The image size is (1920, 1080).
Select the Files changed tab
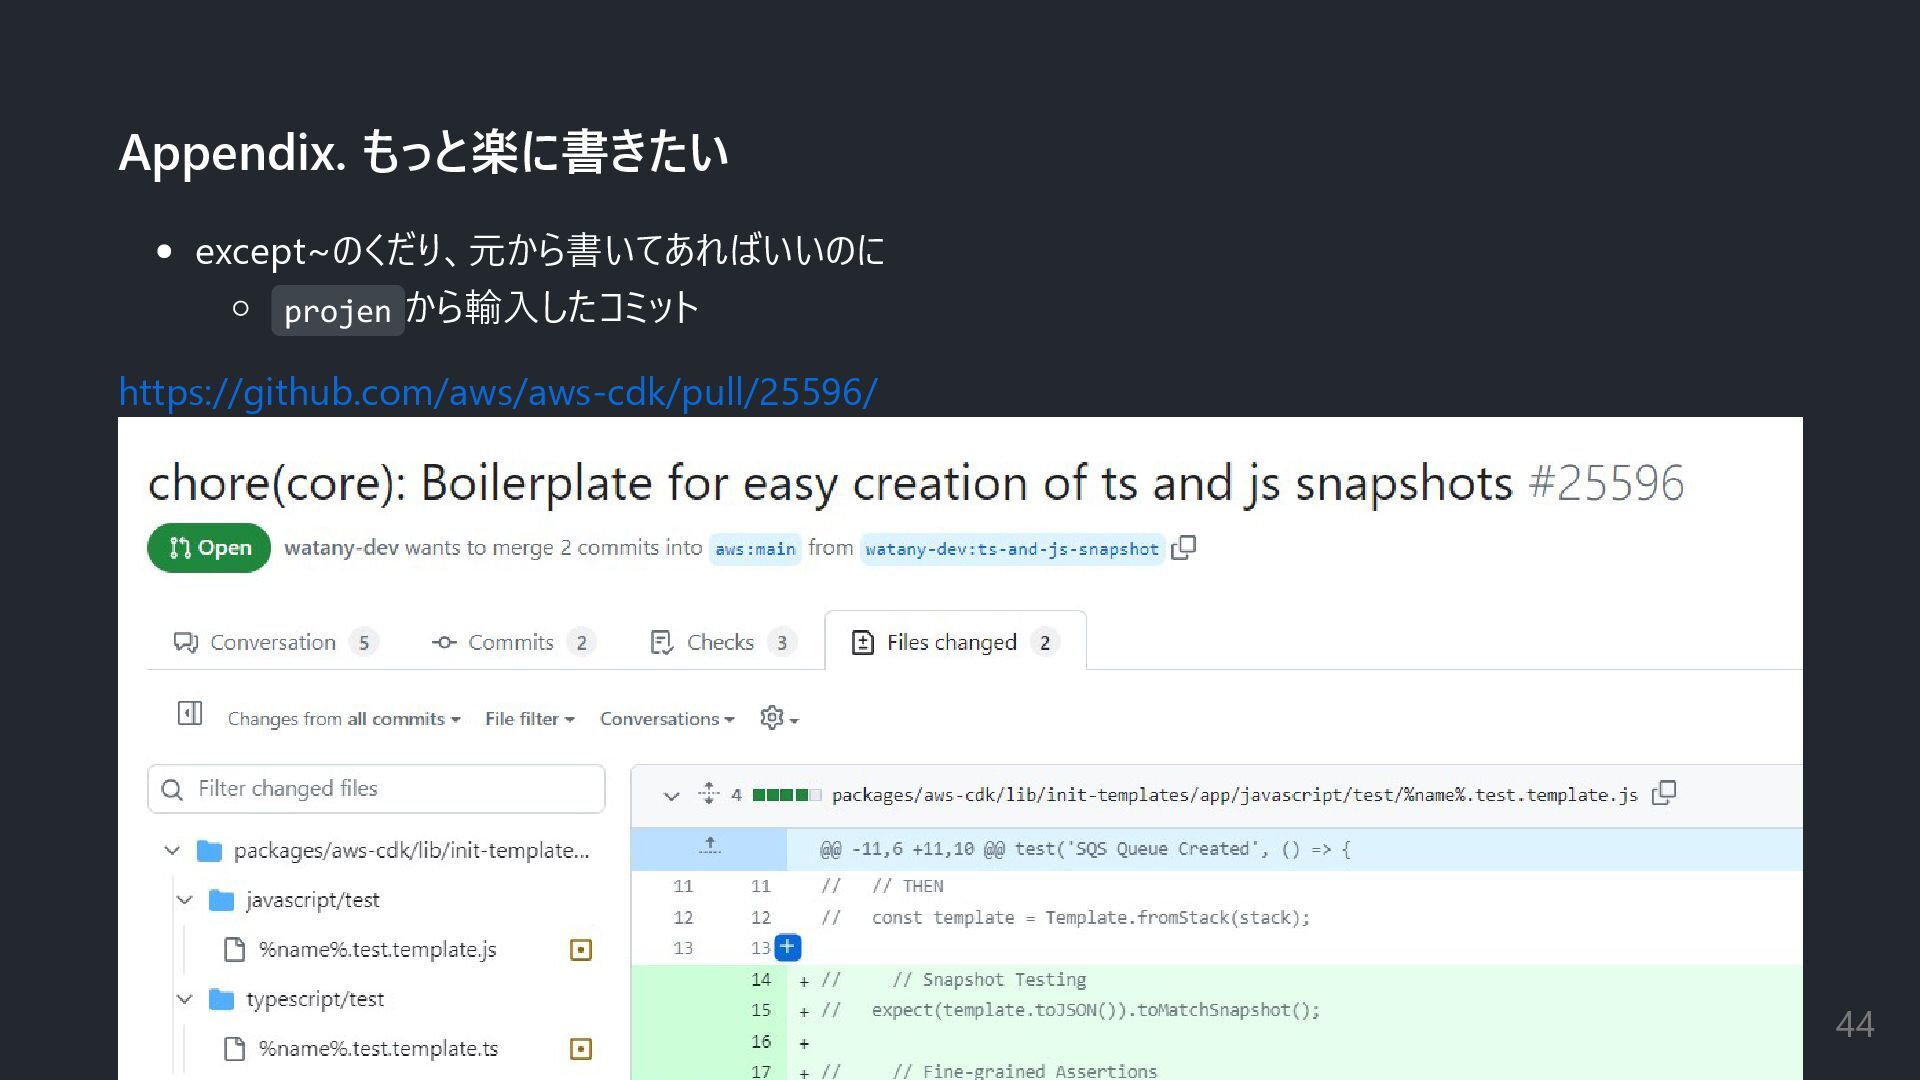[x=955, y=642]
